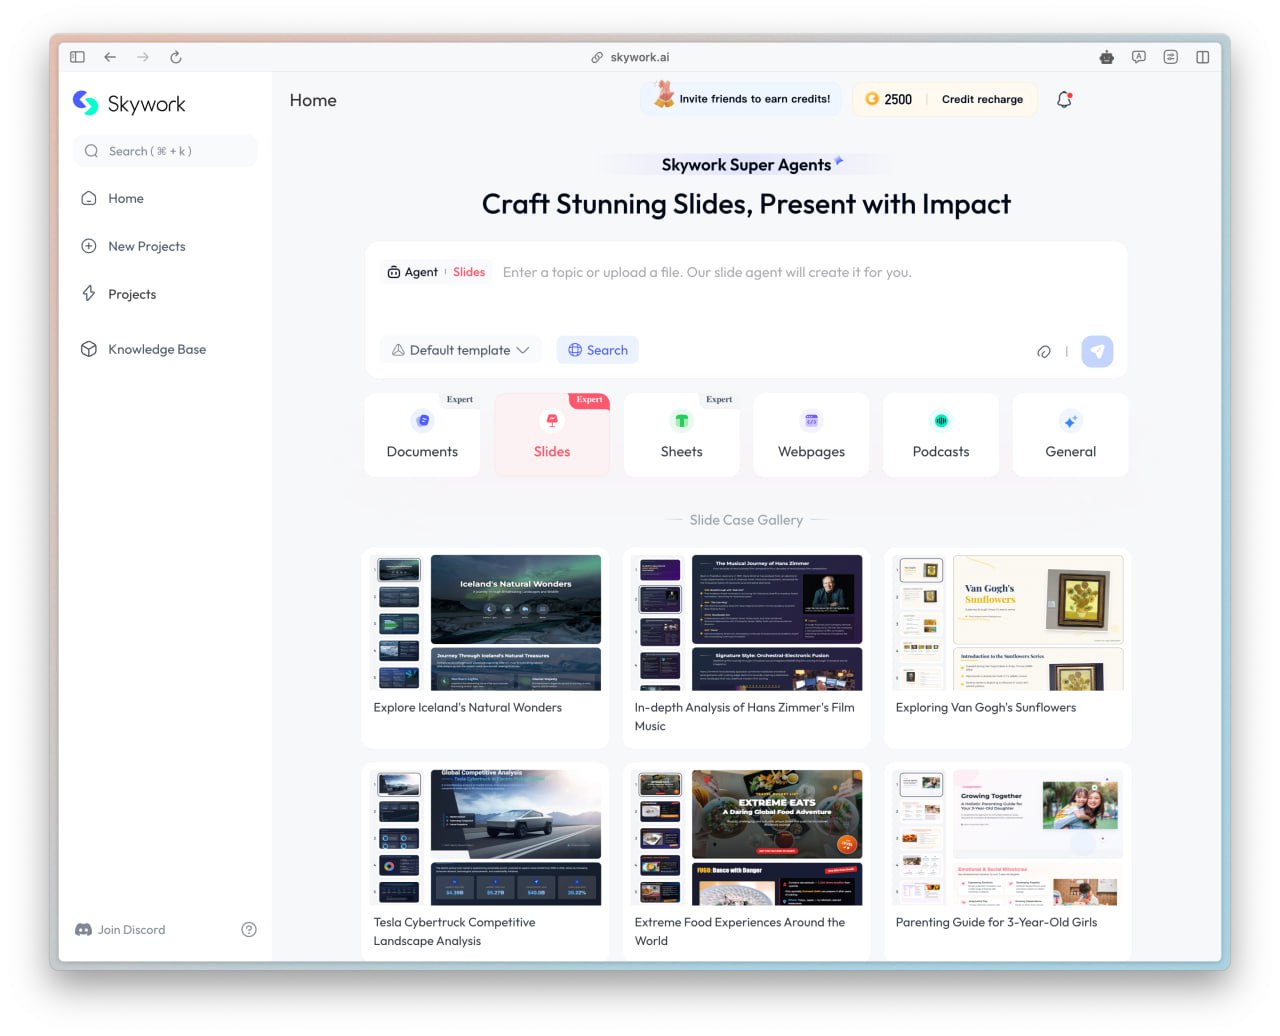Select the Sheets agent mode
This screenshot has width=1280, height=1036.
[x=682, y=435]
